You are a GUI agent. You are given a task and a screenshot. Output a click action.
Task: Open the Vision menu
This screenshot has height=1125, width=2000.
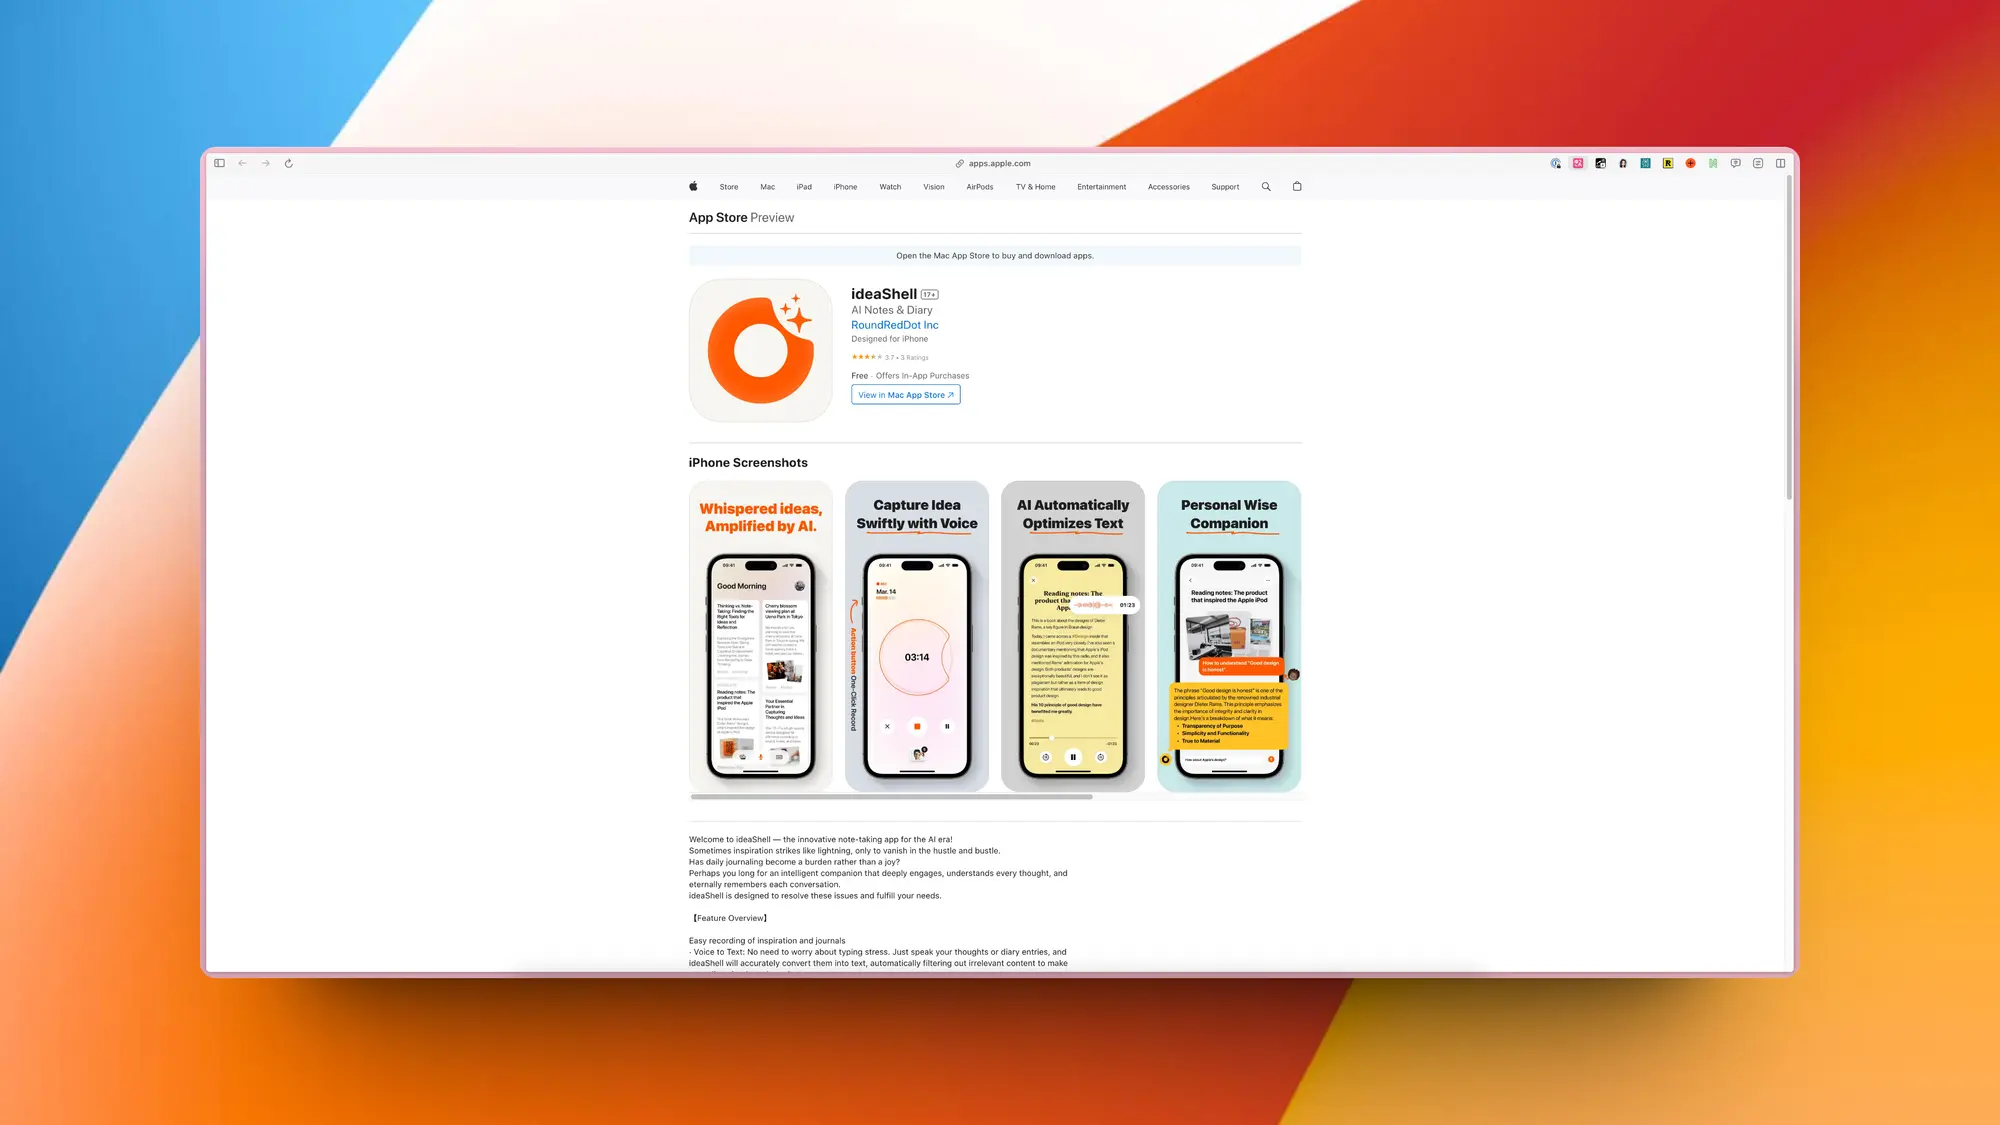(x=934, y=187)
